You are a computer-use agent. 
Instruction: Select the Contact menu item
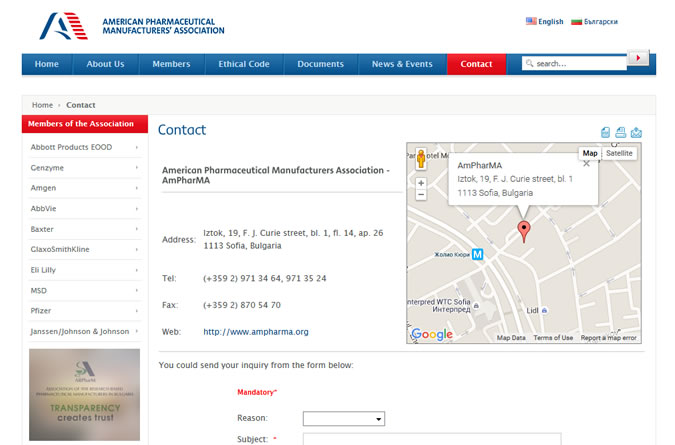tap(477, 64)
